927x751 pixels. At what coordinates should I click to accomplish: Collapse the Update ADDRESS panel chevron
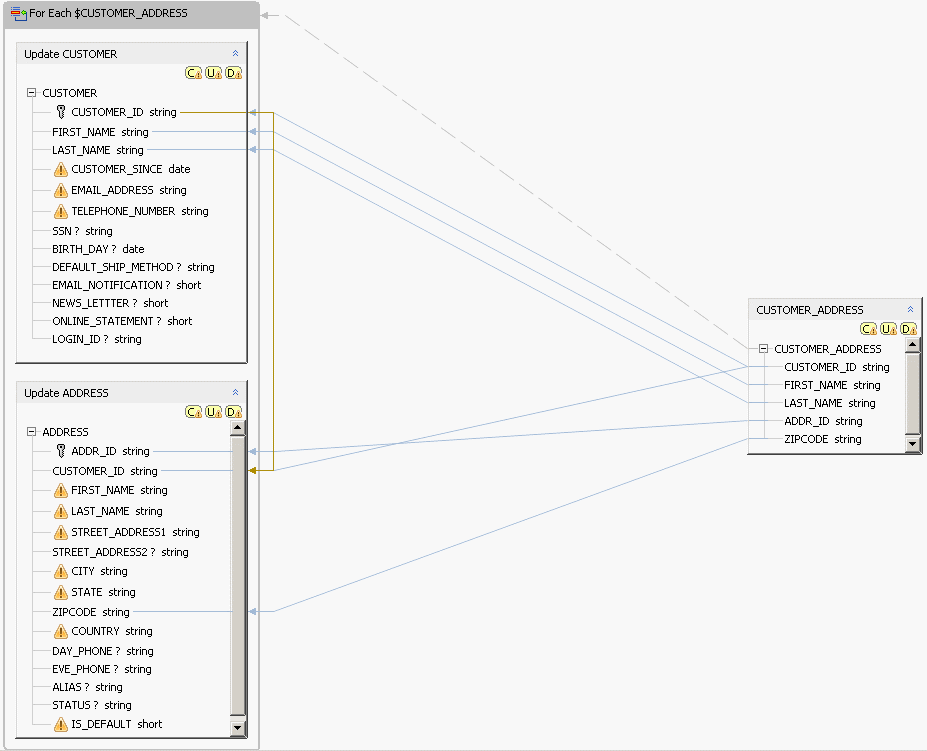235,392
